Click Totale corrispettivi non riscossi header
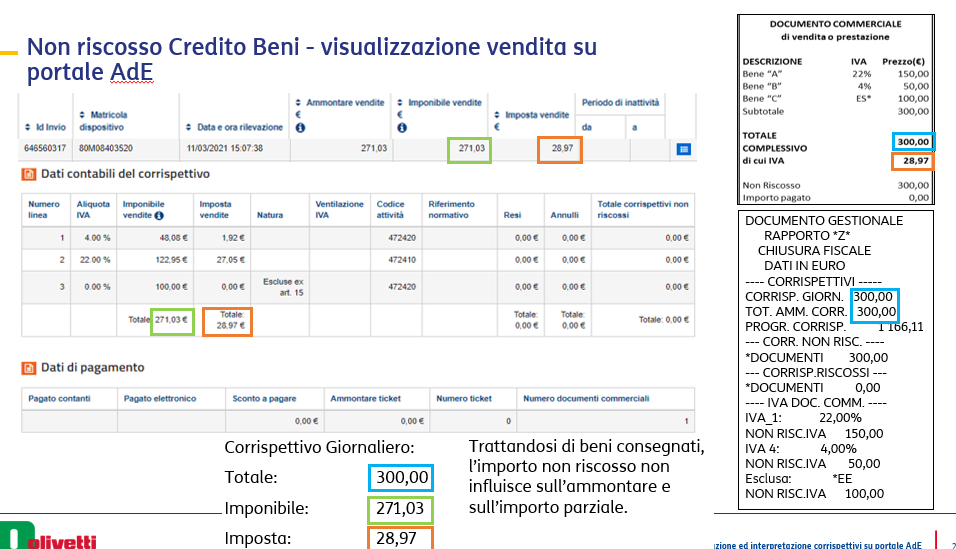The height and width of the screenshot is (549, 956). (x=642, y=209)
